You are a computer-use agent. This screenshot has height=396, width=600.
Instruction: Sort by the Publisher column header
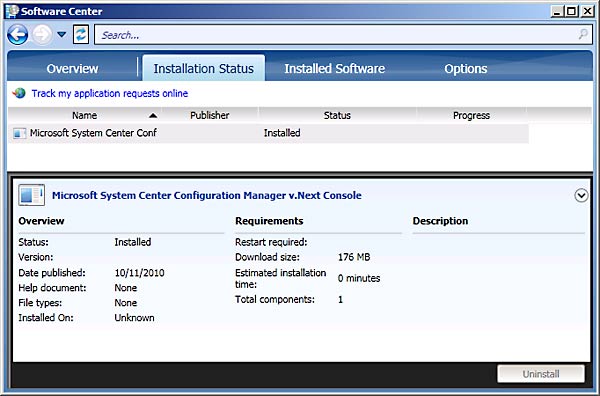click(x=210, y=115)
